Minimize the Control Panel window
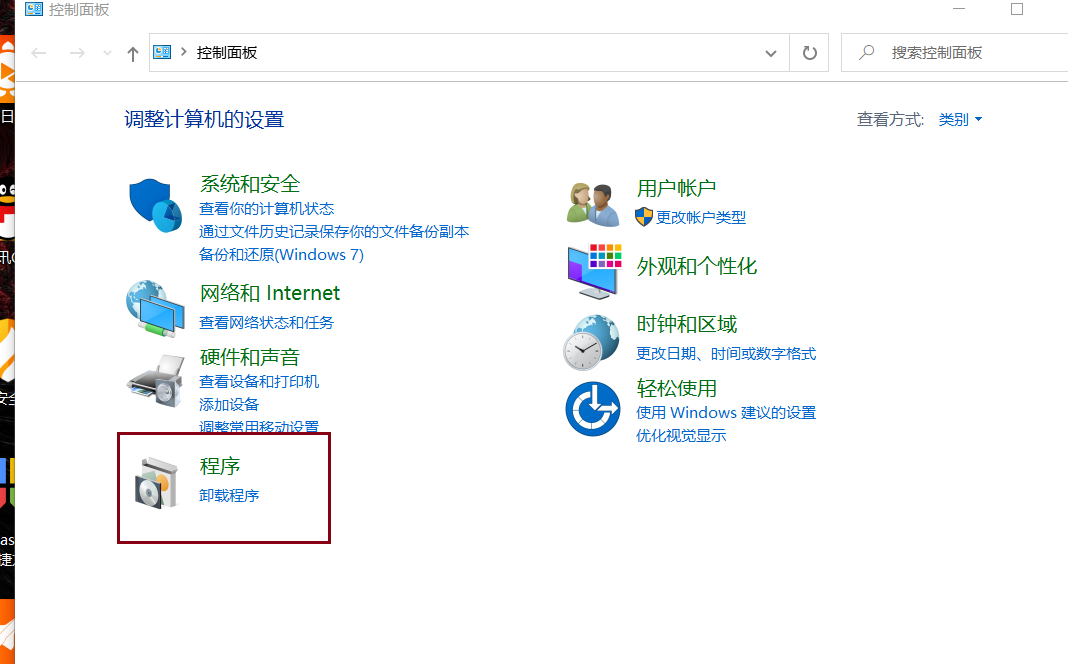The image size is (1068, 664). pos(959,9)
